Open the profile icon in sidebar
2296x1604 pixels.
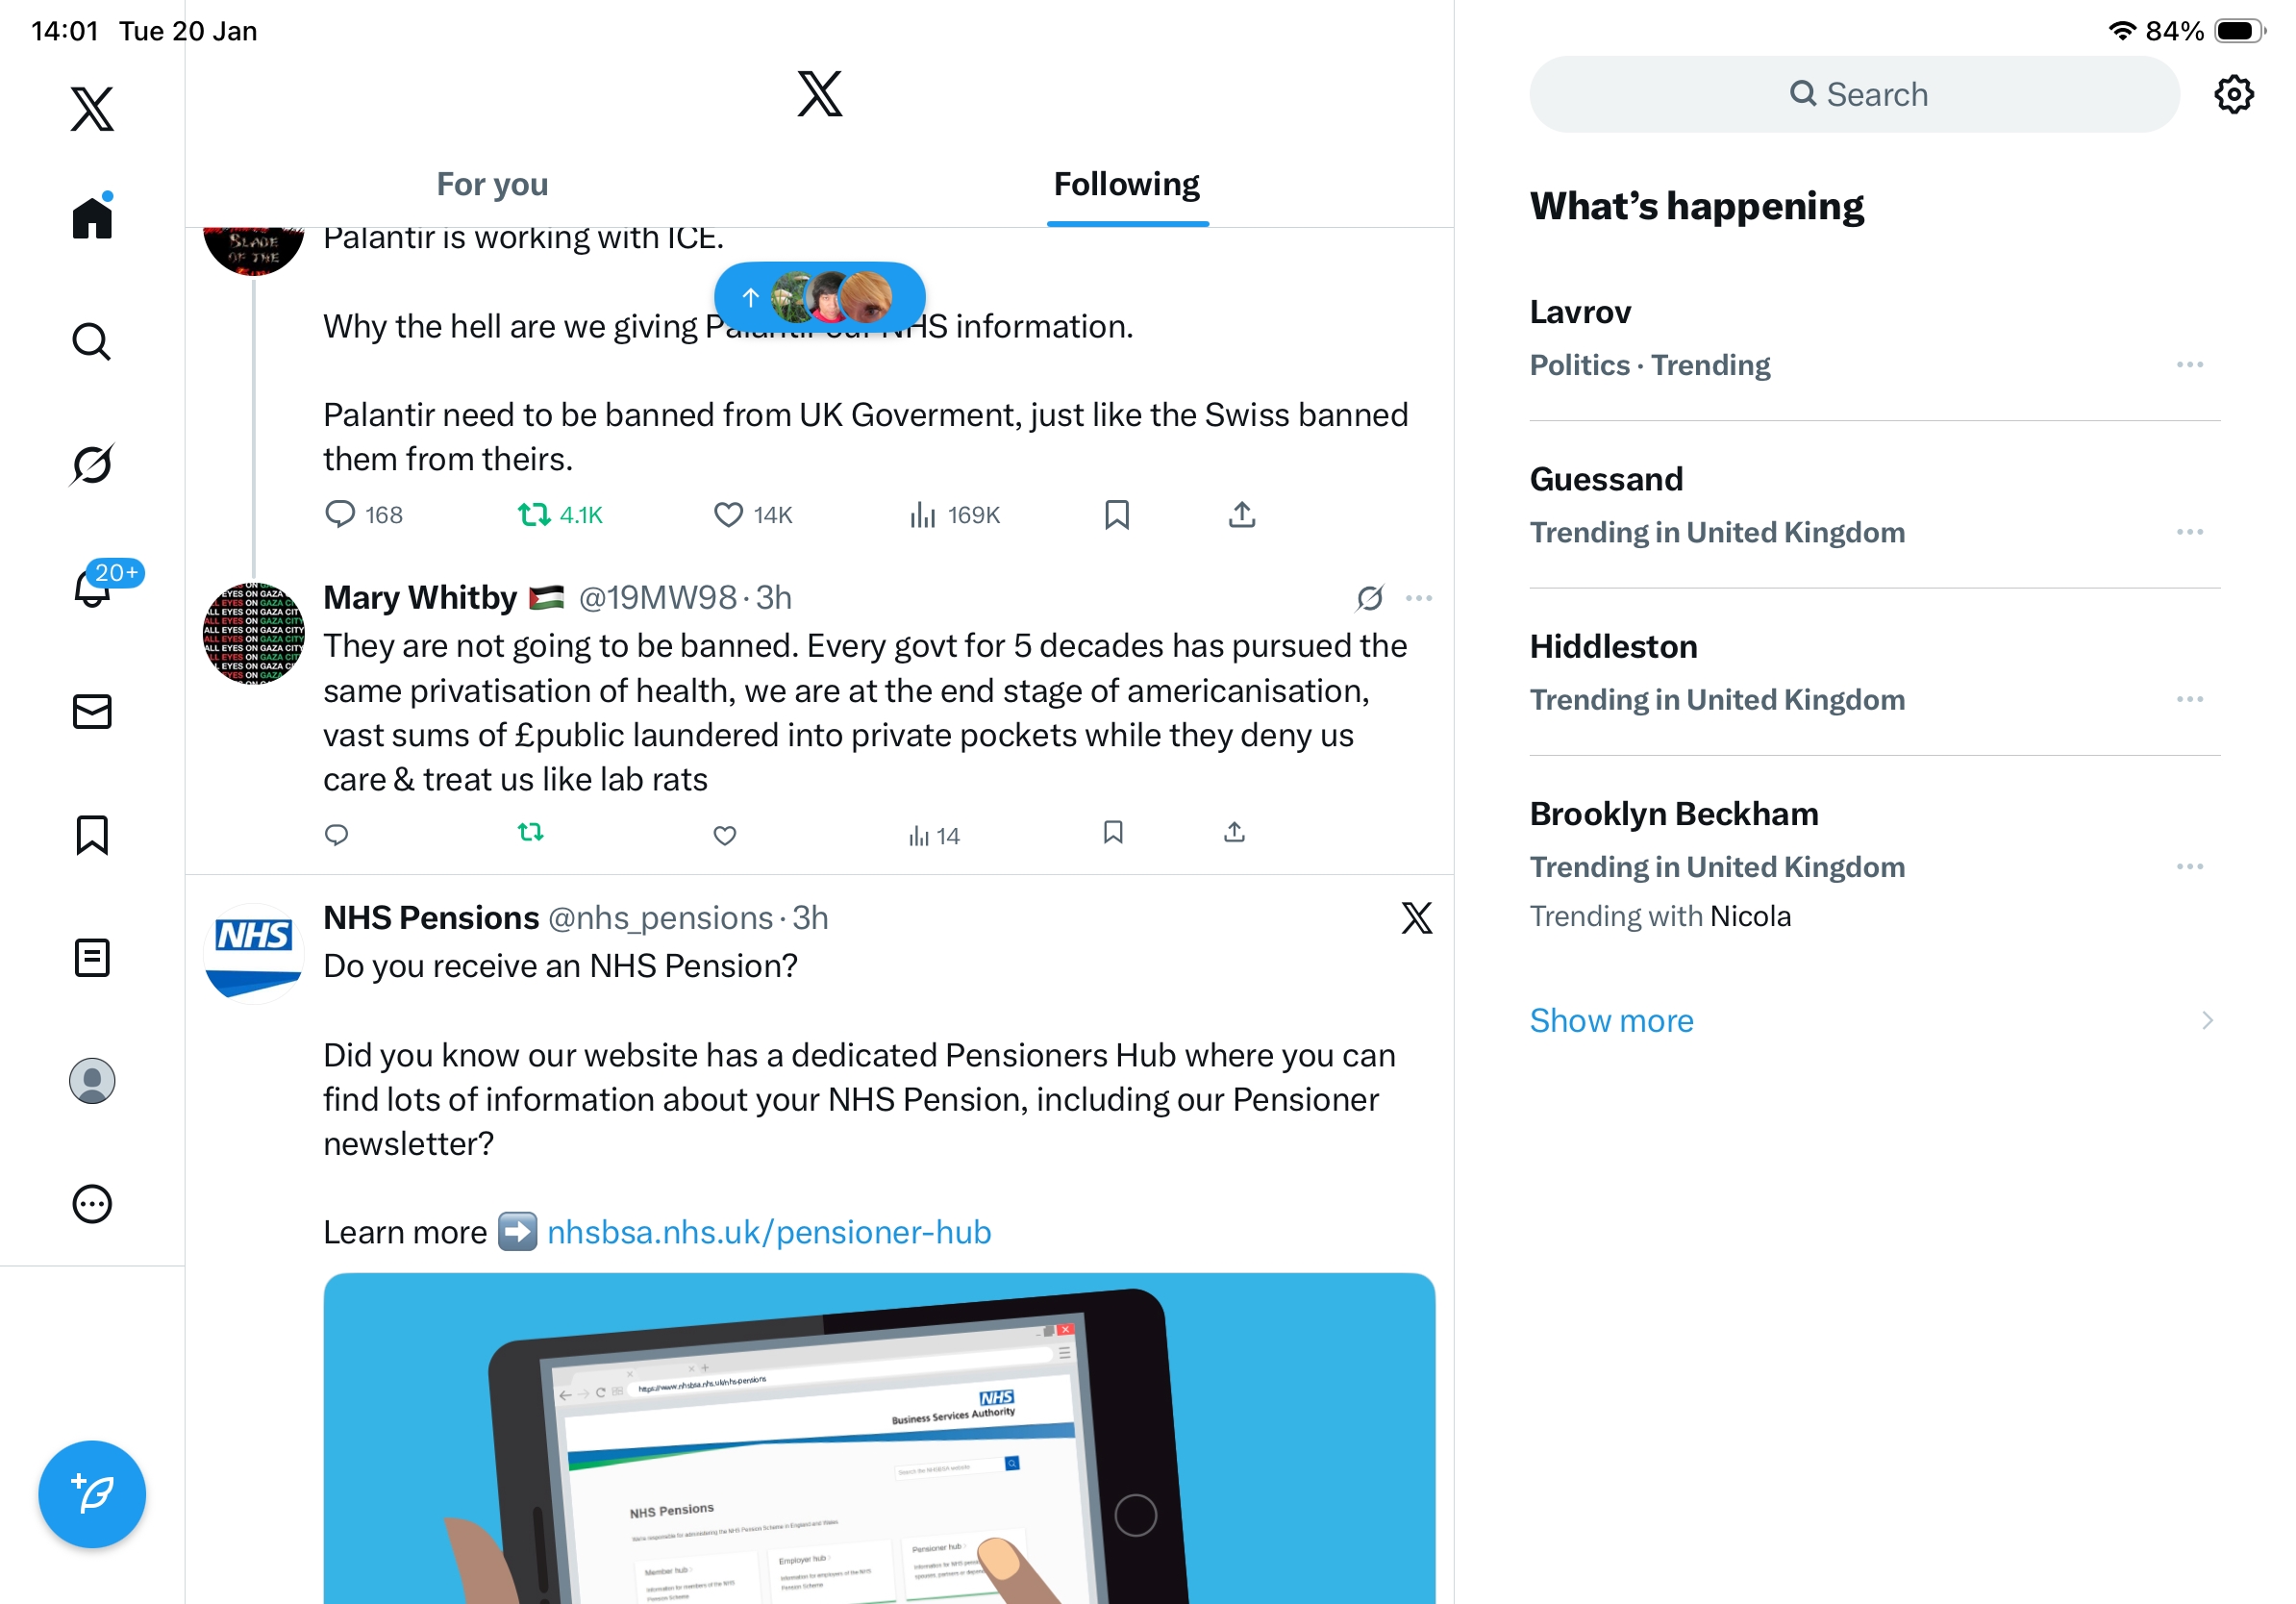pos(92,1080)
